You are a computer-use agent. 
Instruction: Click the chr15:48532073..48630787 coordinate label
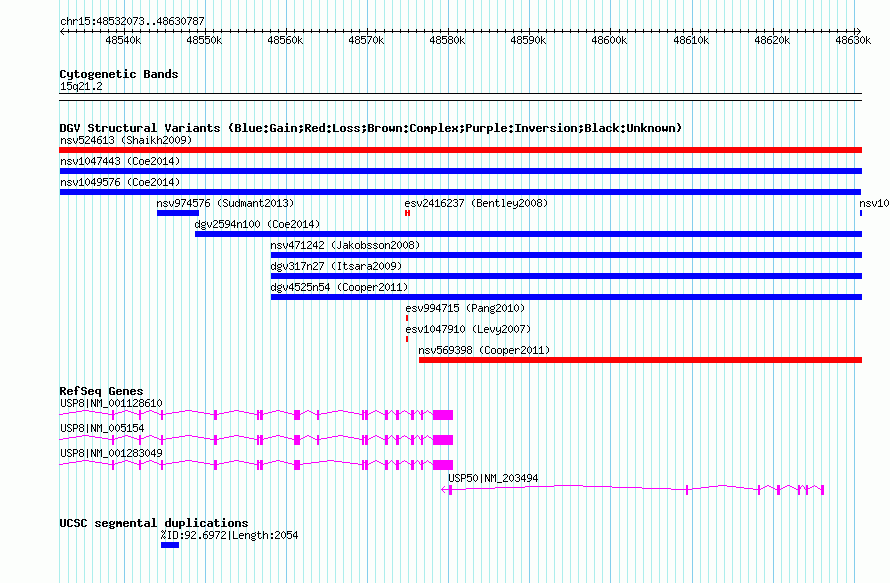pos(132,21)
